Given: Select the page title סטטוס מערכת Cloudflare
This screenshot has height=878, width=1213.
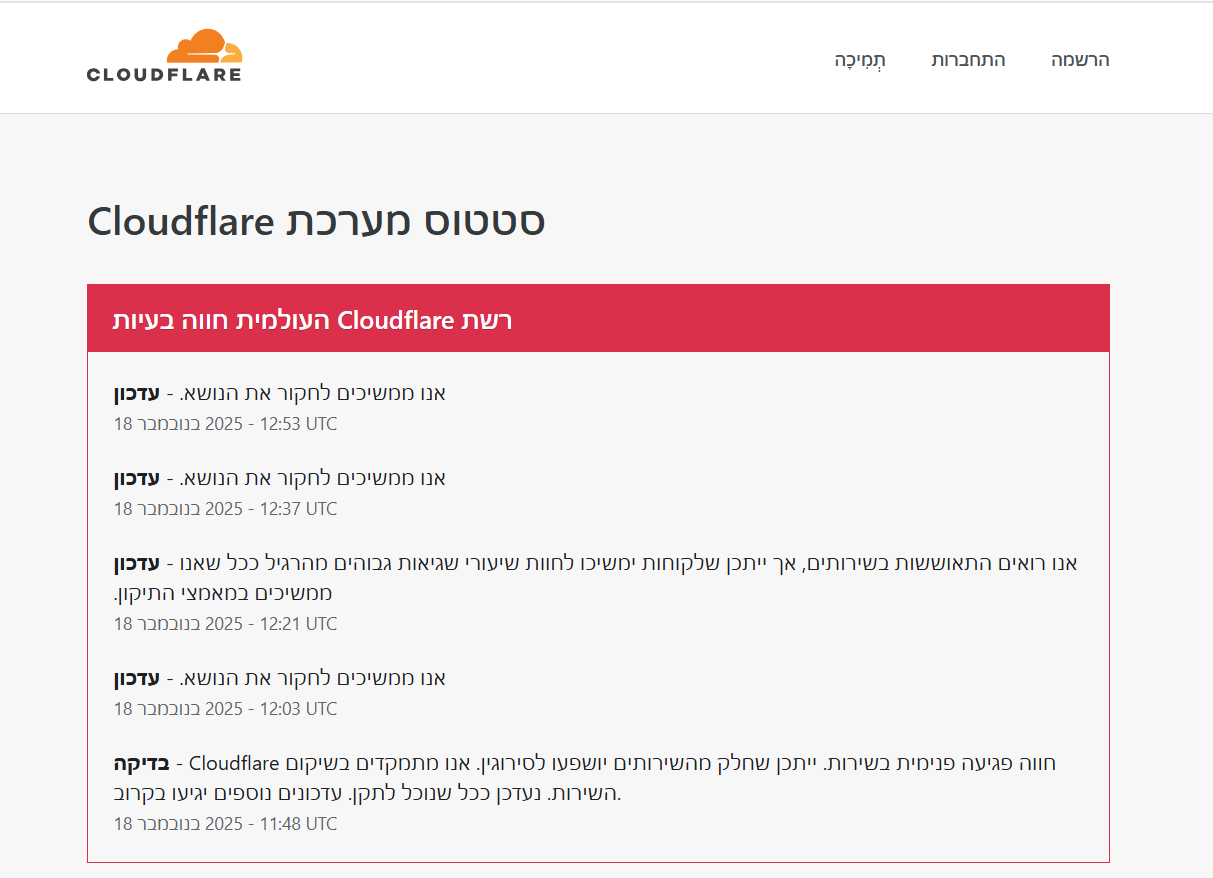Looking at the screenshot, I should coord(317,220).
